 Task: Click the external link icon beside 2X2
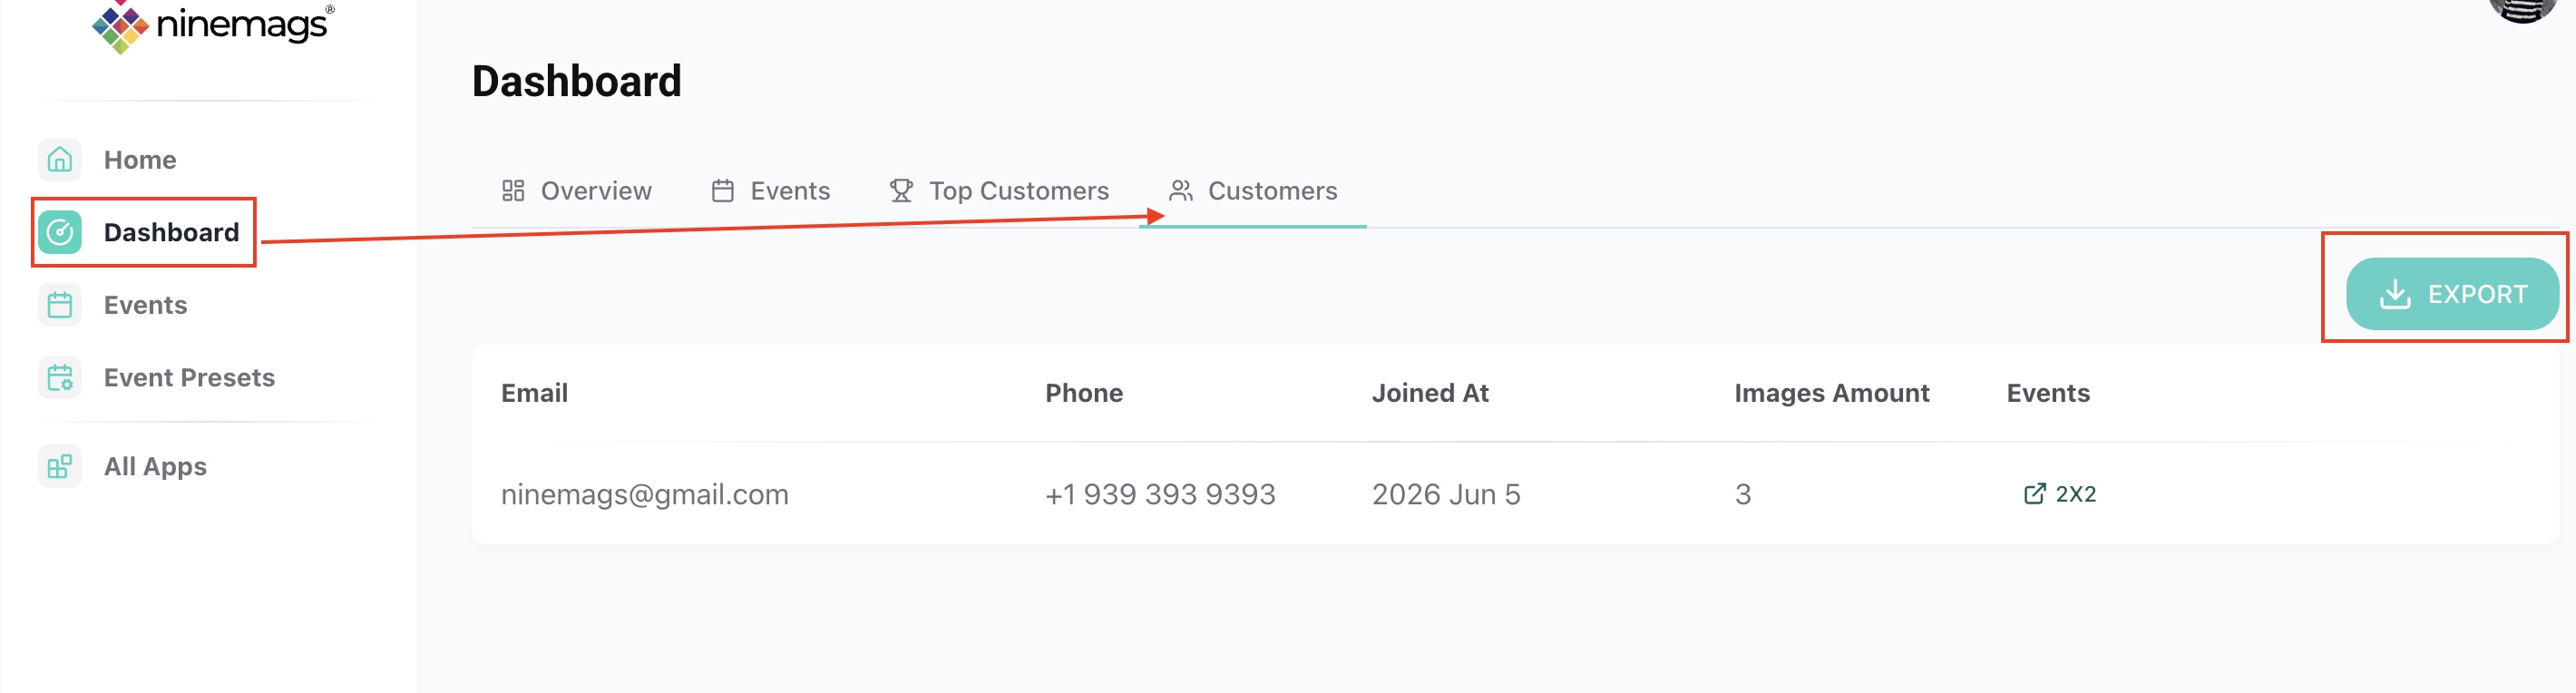tap(2034, 494)
